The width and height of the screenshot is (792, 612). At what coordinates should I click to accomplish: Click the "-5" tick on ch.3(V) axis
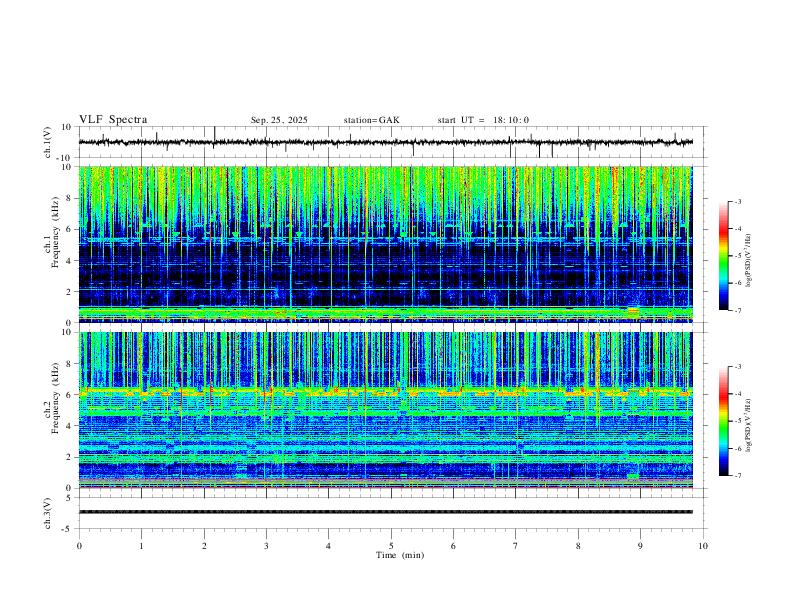[68, 529]
